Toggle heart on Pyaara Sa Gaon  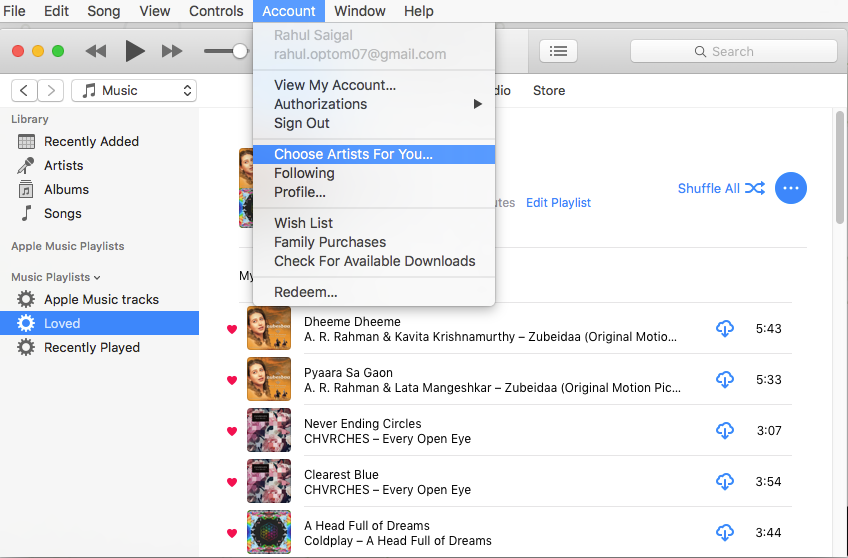232,380
